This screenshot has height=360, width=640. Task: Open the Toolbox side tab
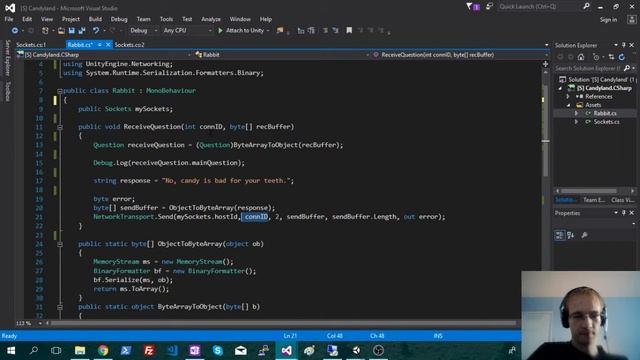point(7,91)
